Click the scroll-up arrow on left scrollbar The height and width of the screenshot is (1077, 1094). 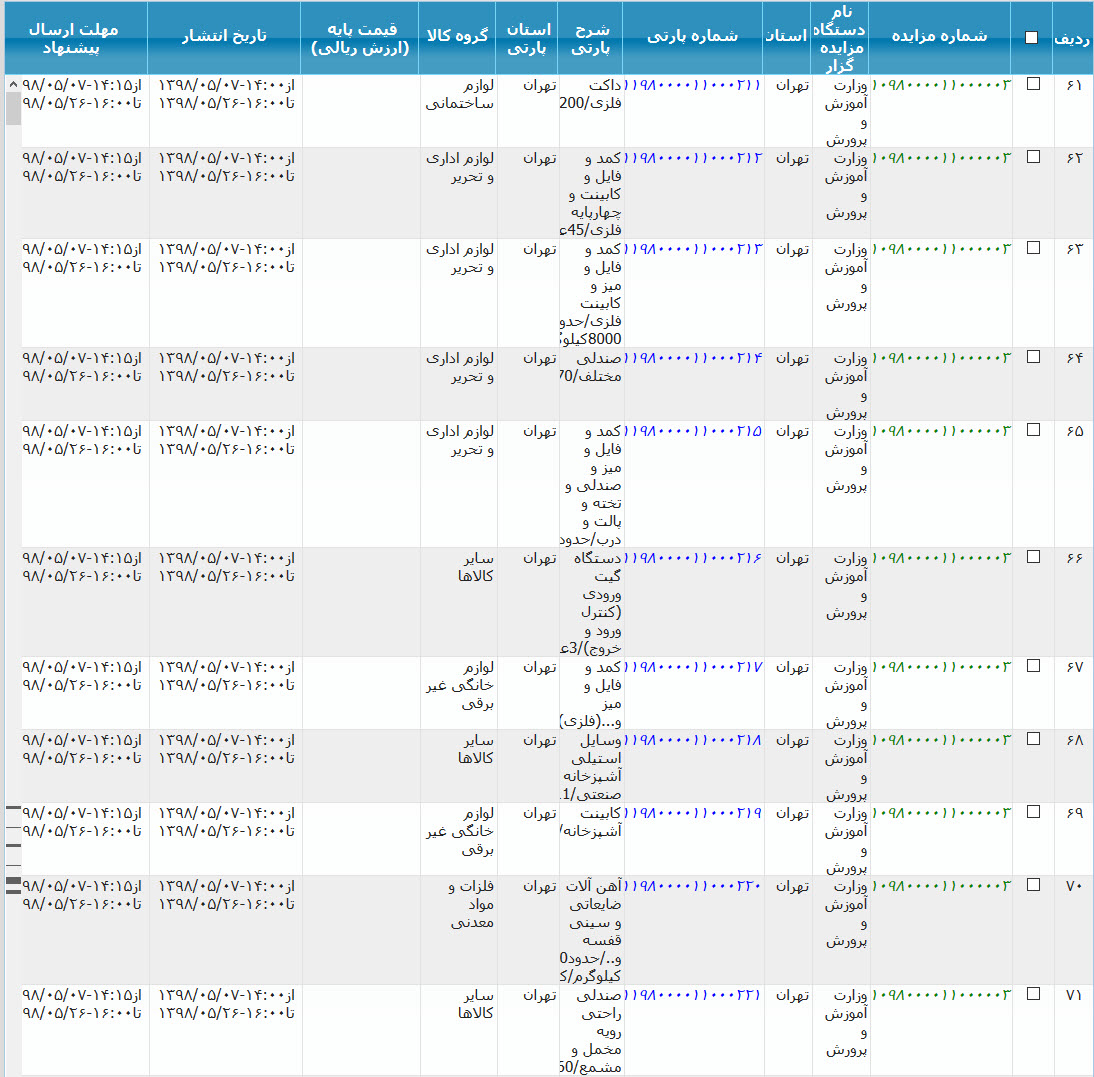tap(13, 83)
